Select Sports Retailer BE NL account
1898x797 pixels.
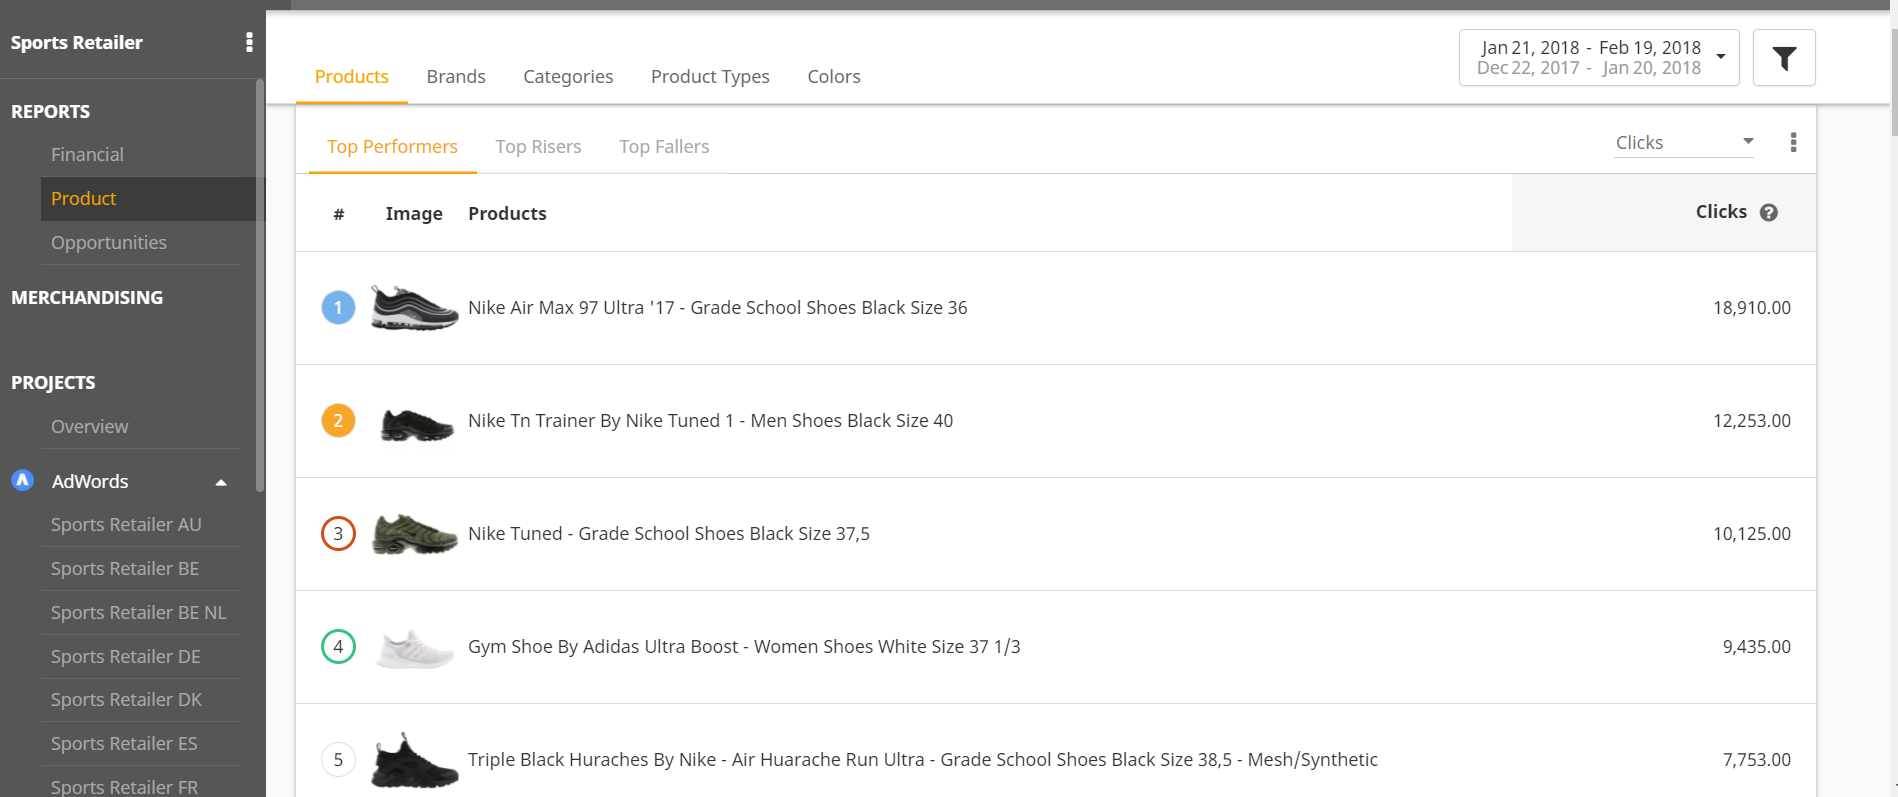[139, 613]
